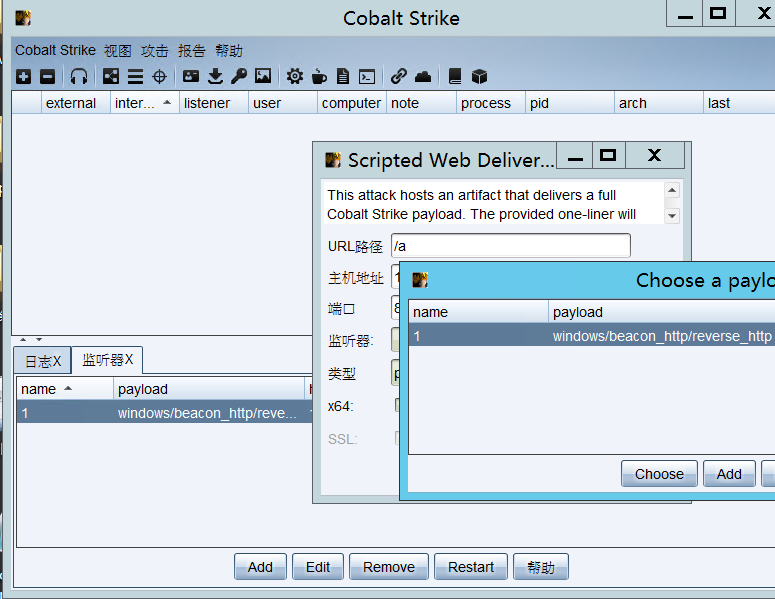Screen dimensions: 775x599
Task: Click payload header in Choose a payload dialog
Action: tap(661, 312)
